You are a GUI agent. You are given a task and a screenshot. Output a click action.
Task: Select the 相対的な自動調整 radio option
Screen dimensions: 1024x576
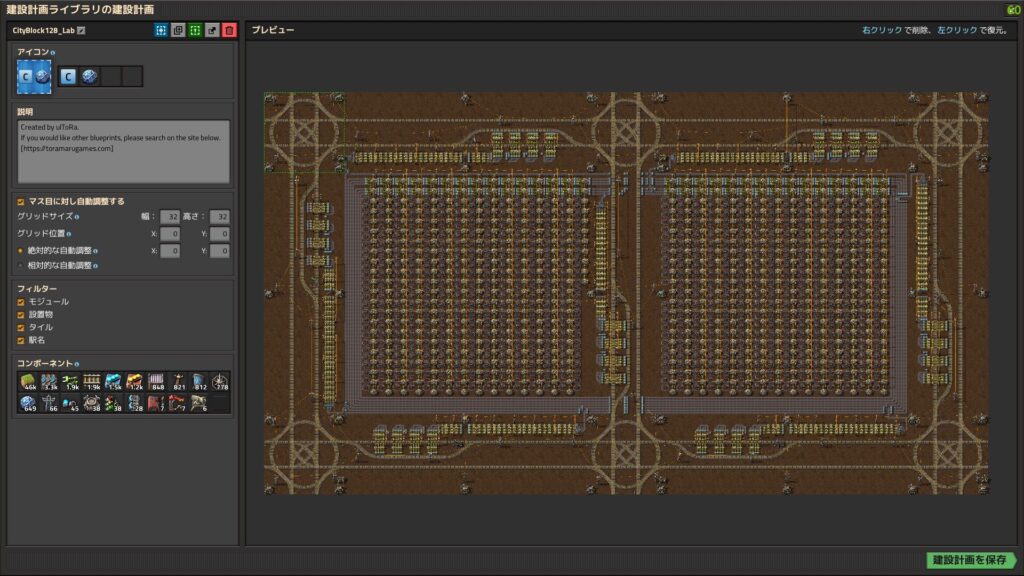point(20,266)
